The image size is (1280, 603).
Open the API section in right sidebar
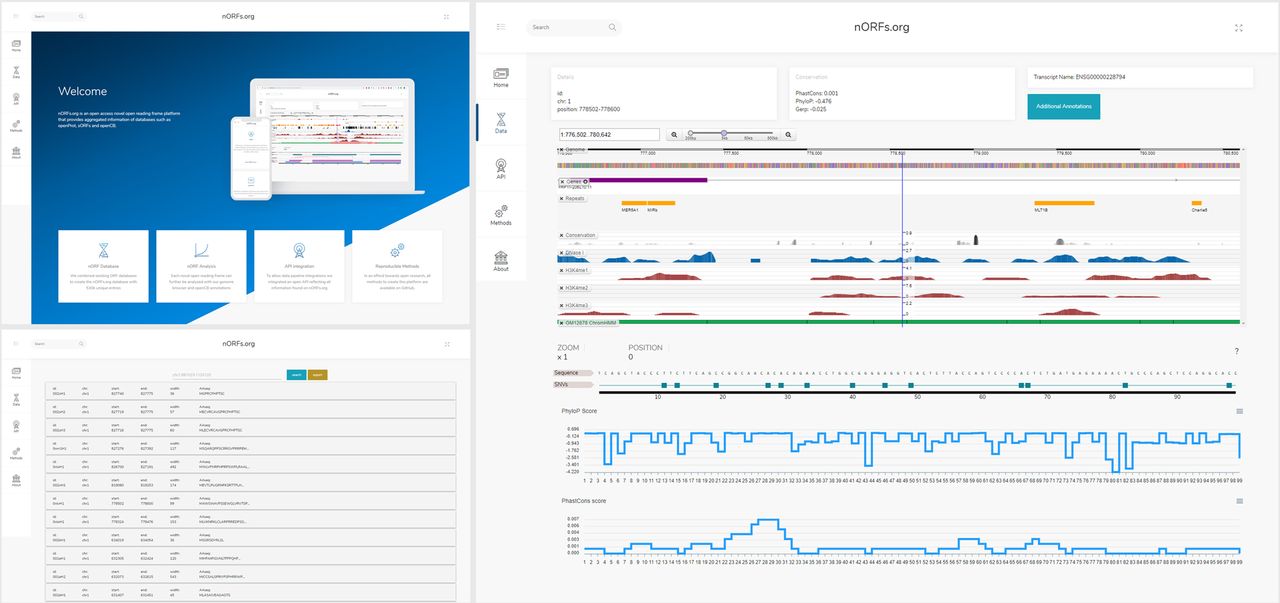click(x=501, y=168)
